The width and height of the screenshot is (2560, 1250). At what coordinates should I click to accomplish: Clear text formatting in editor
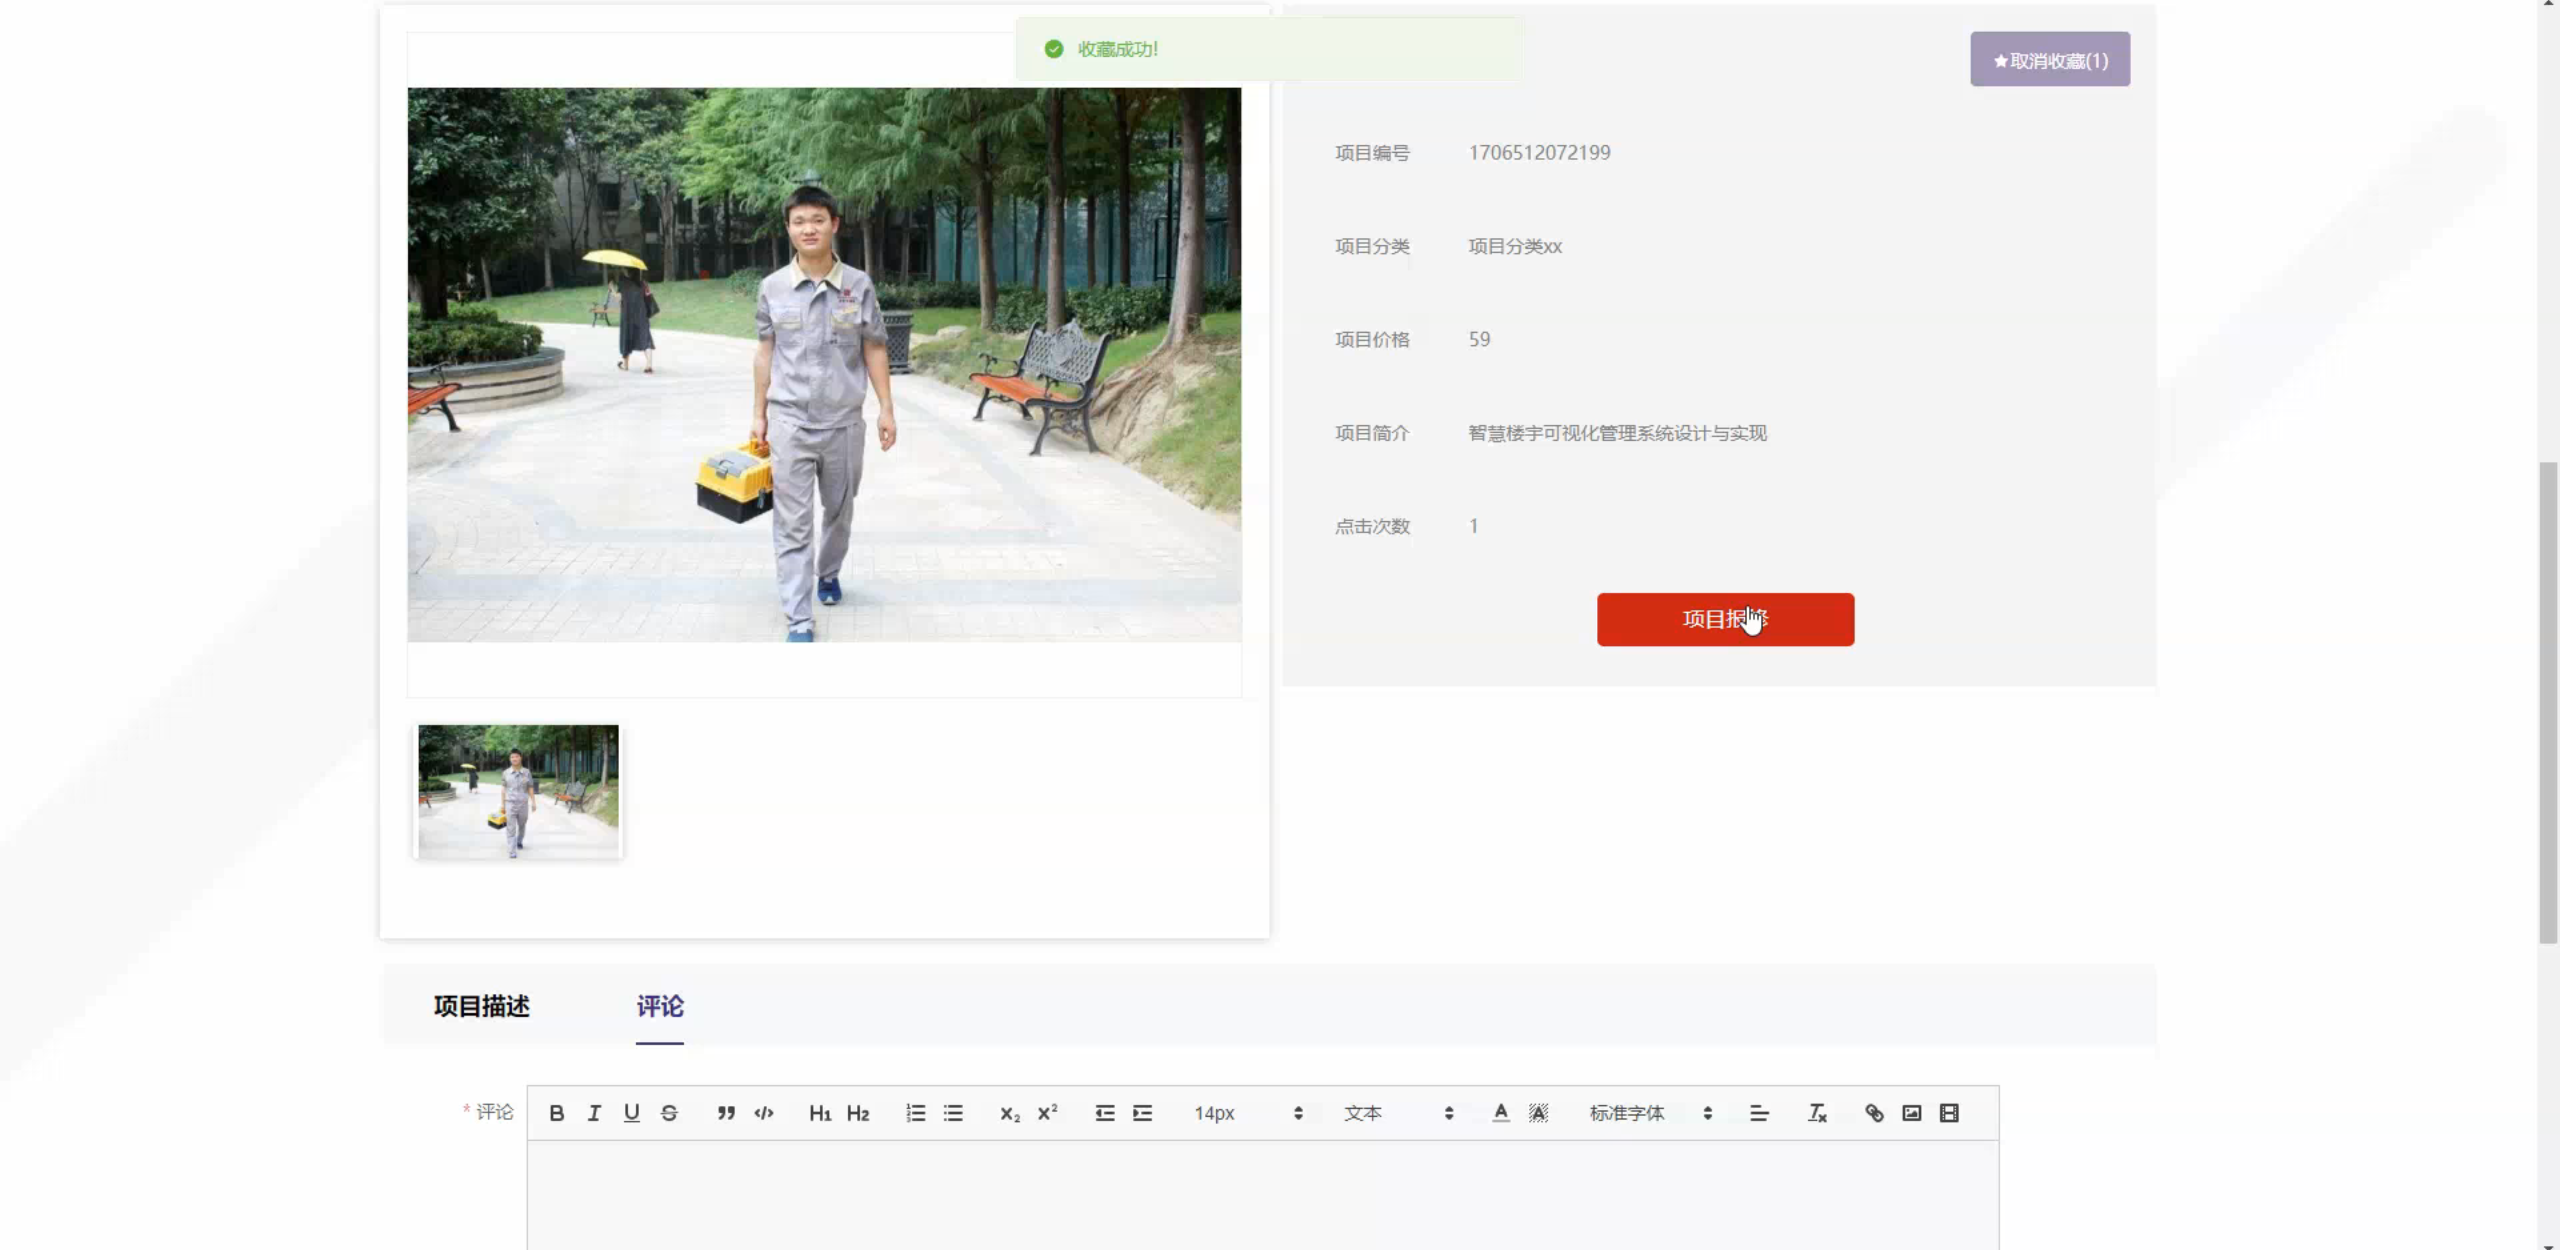pos(1817,1113)
